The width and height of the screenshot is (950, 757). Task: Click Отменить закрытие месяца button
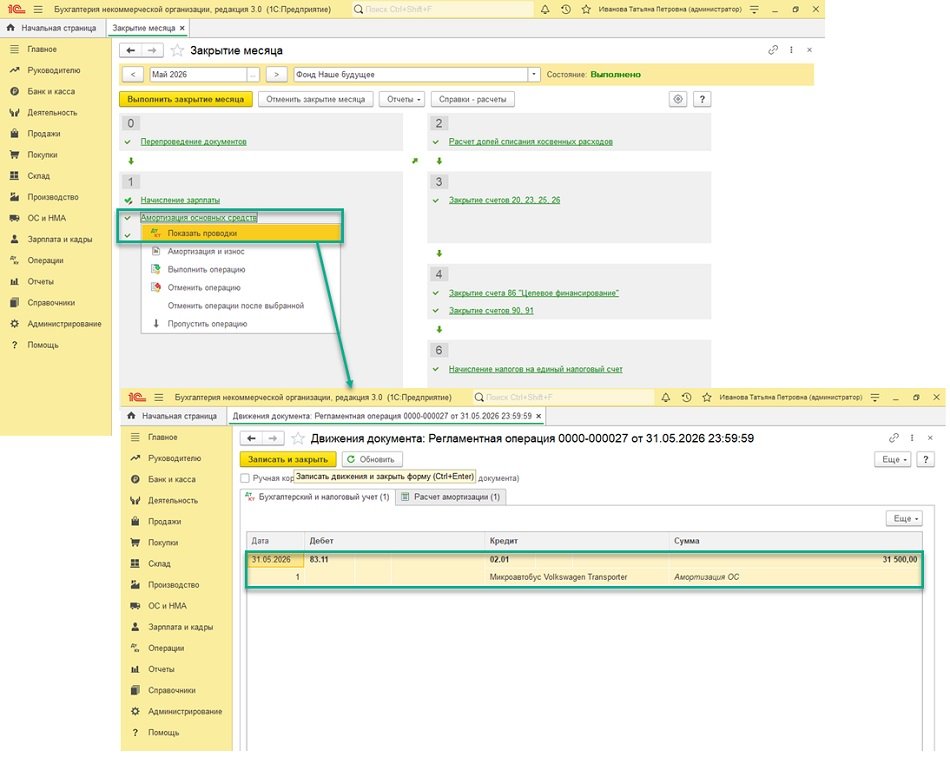point(315,99)
